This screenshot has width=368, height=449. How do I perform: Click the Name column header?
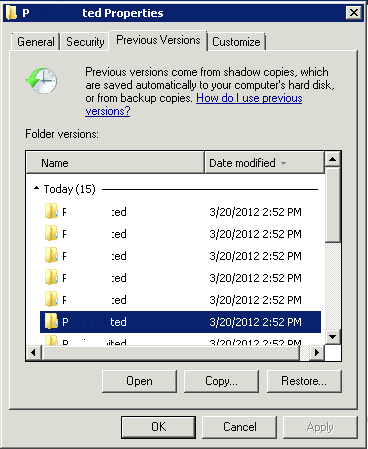coord(115,163)
